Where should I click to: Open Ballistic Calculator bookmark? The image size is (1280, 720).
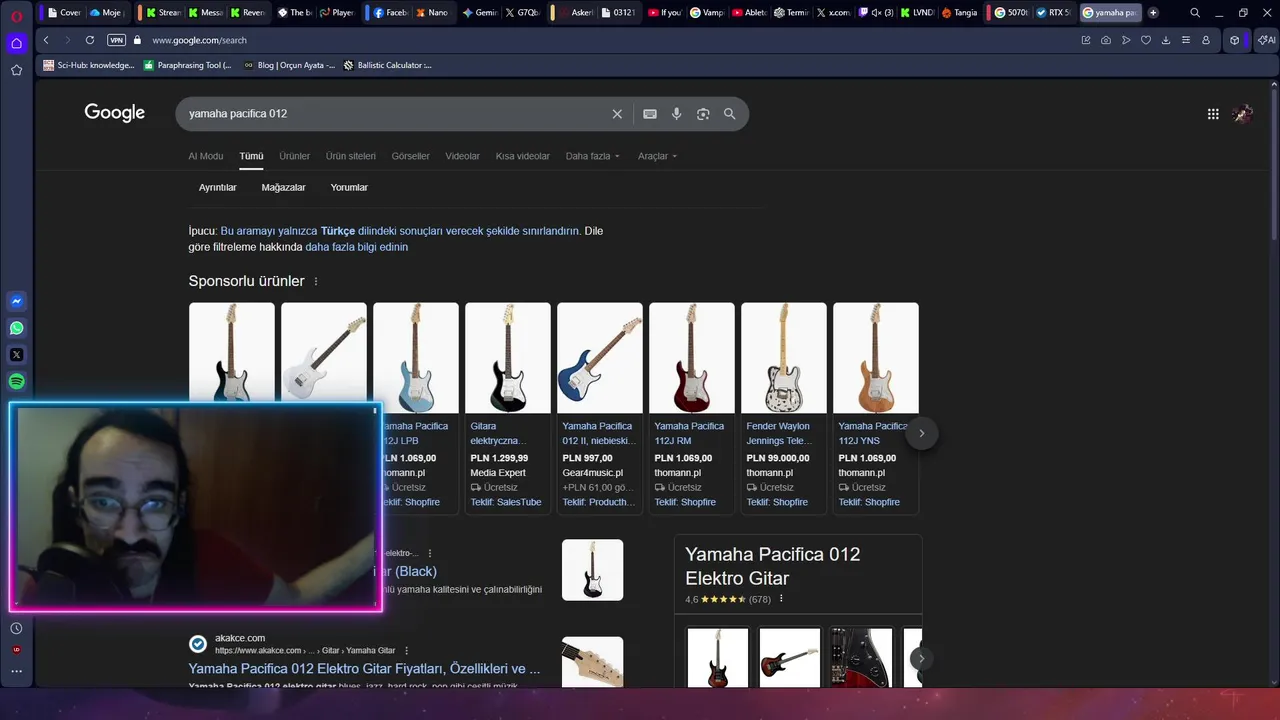[387, 65]
